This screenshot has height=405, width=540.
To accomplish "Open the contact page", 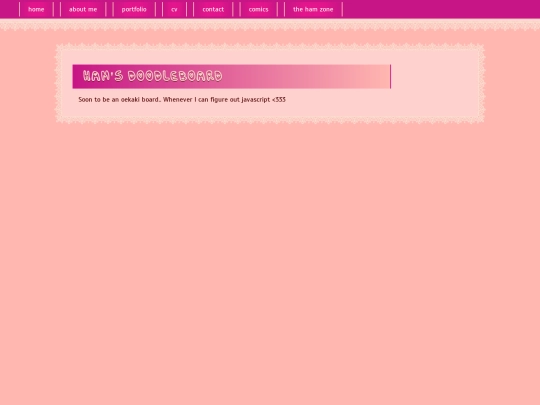I will point(213,9).
